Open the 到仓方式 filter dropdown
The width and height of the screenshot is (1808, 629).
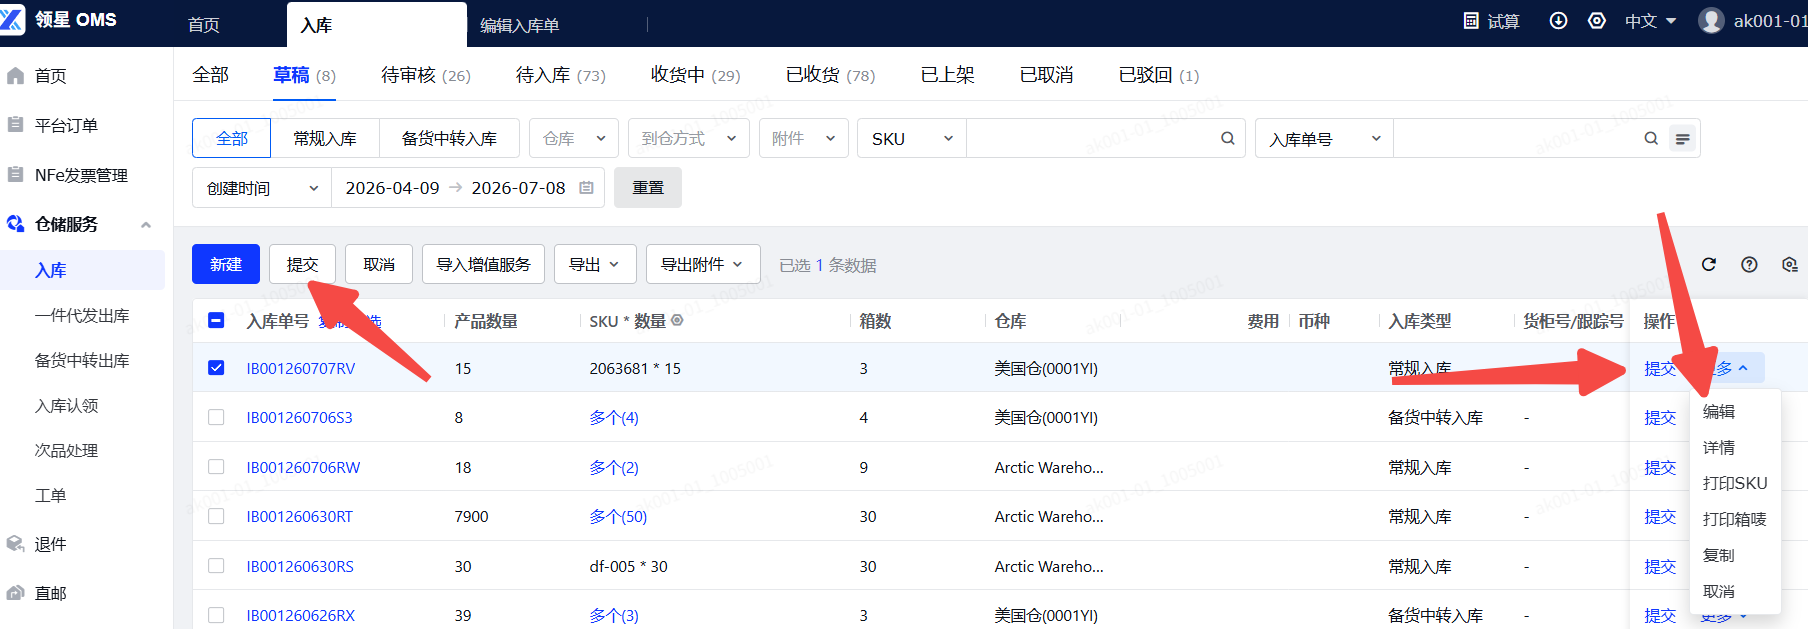(x=689, y=138)
